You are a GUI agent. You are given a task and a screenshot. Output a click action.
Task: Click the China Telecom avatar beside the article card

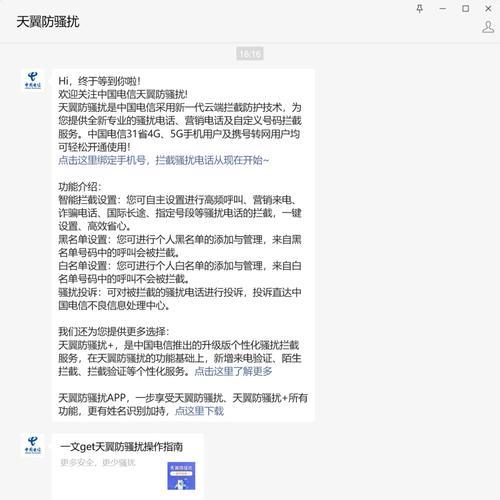[x=33, y=445]
